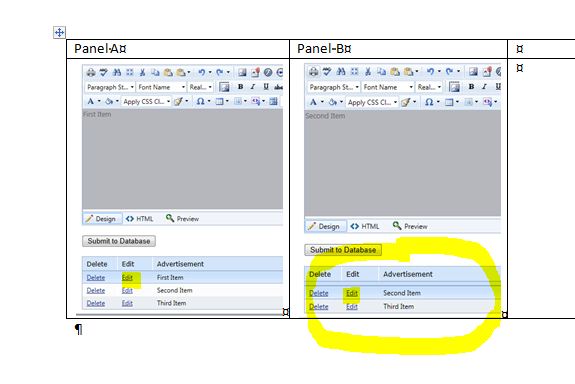Click Edit link for Second Item in Panel A
This screenshot has height=384, width=575.
(x=127, y=290)
